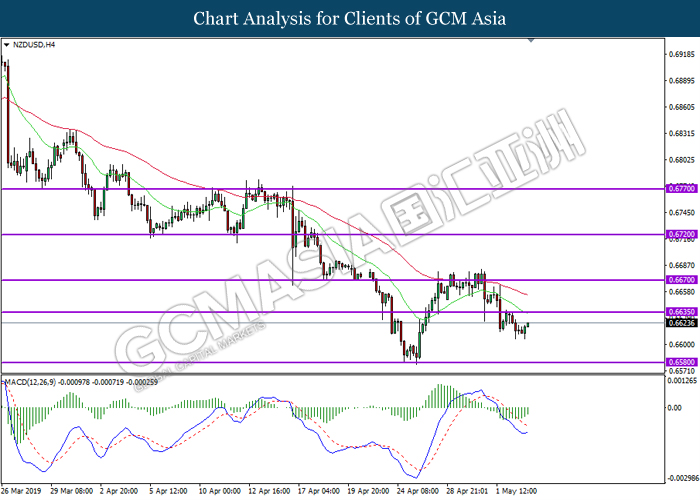Click the 10 Apr 00:00 time label
700x500 pixels.
[x=220, y=491]
